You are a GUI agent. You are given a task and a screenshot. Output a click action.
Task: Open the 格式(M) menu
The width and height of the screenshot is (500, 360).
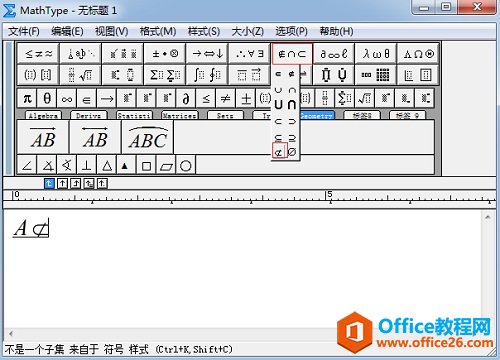[158, 31]
